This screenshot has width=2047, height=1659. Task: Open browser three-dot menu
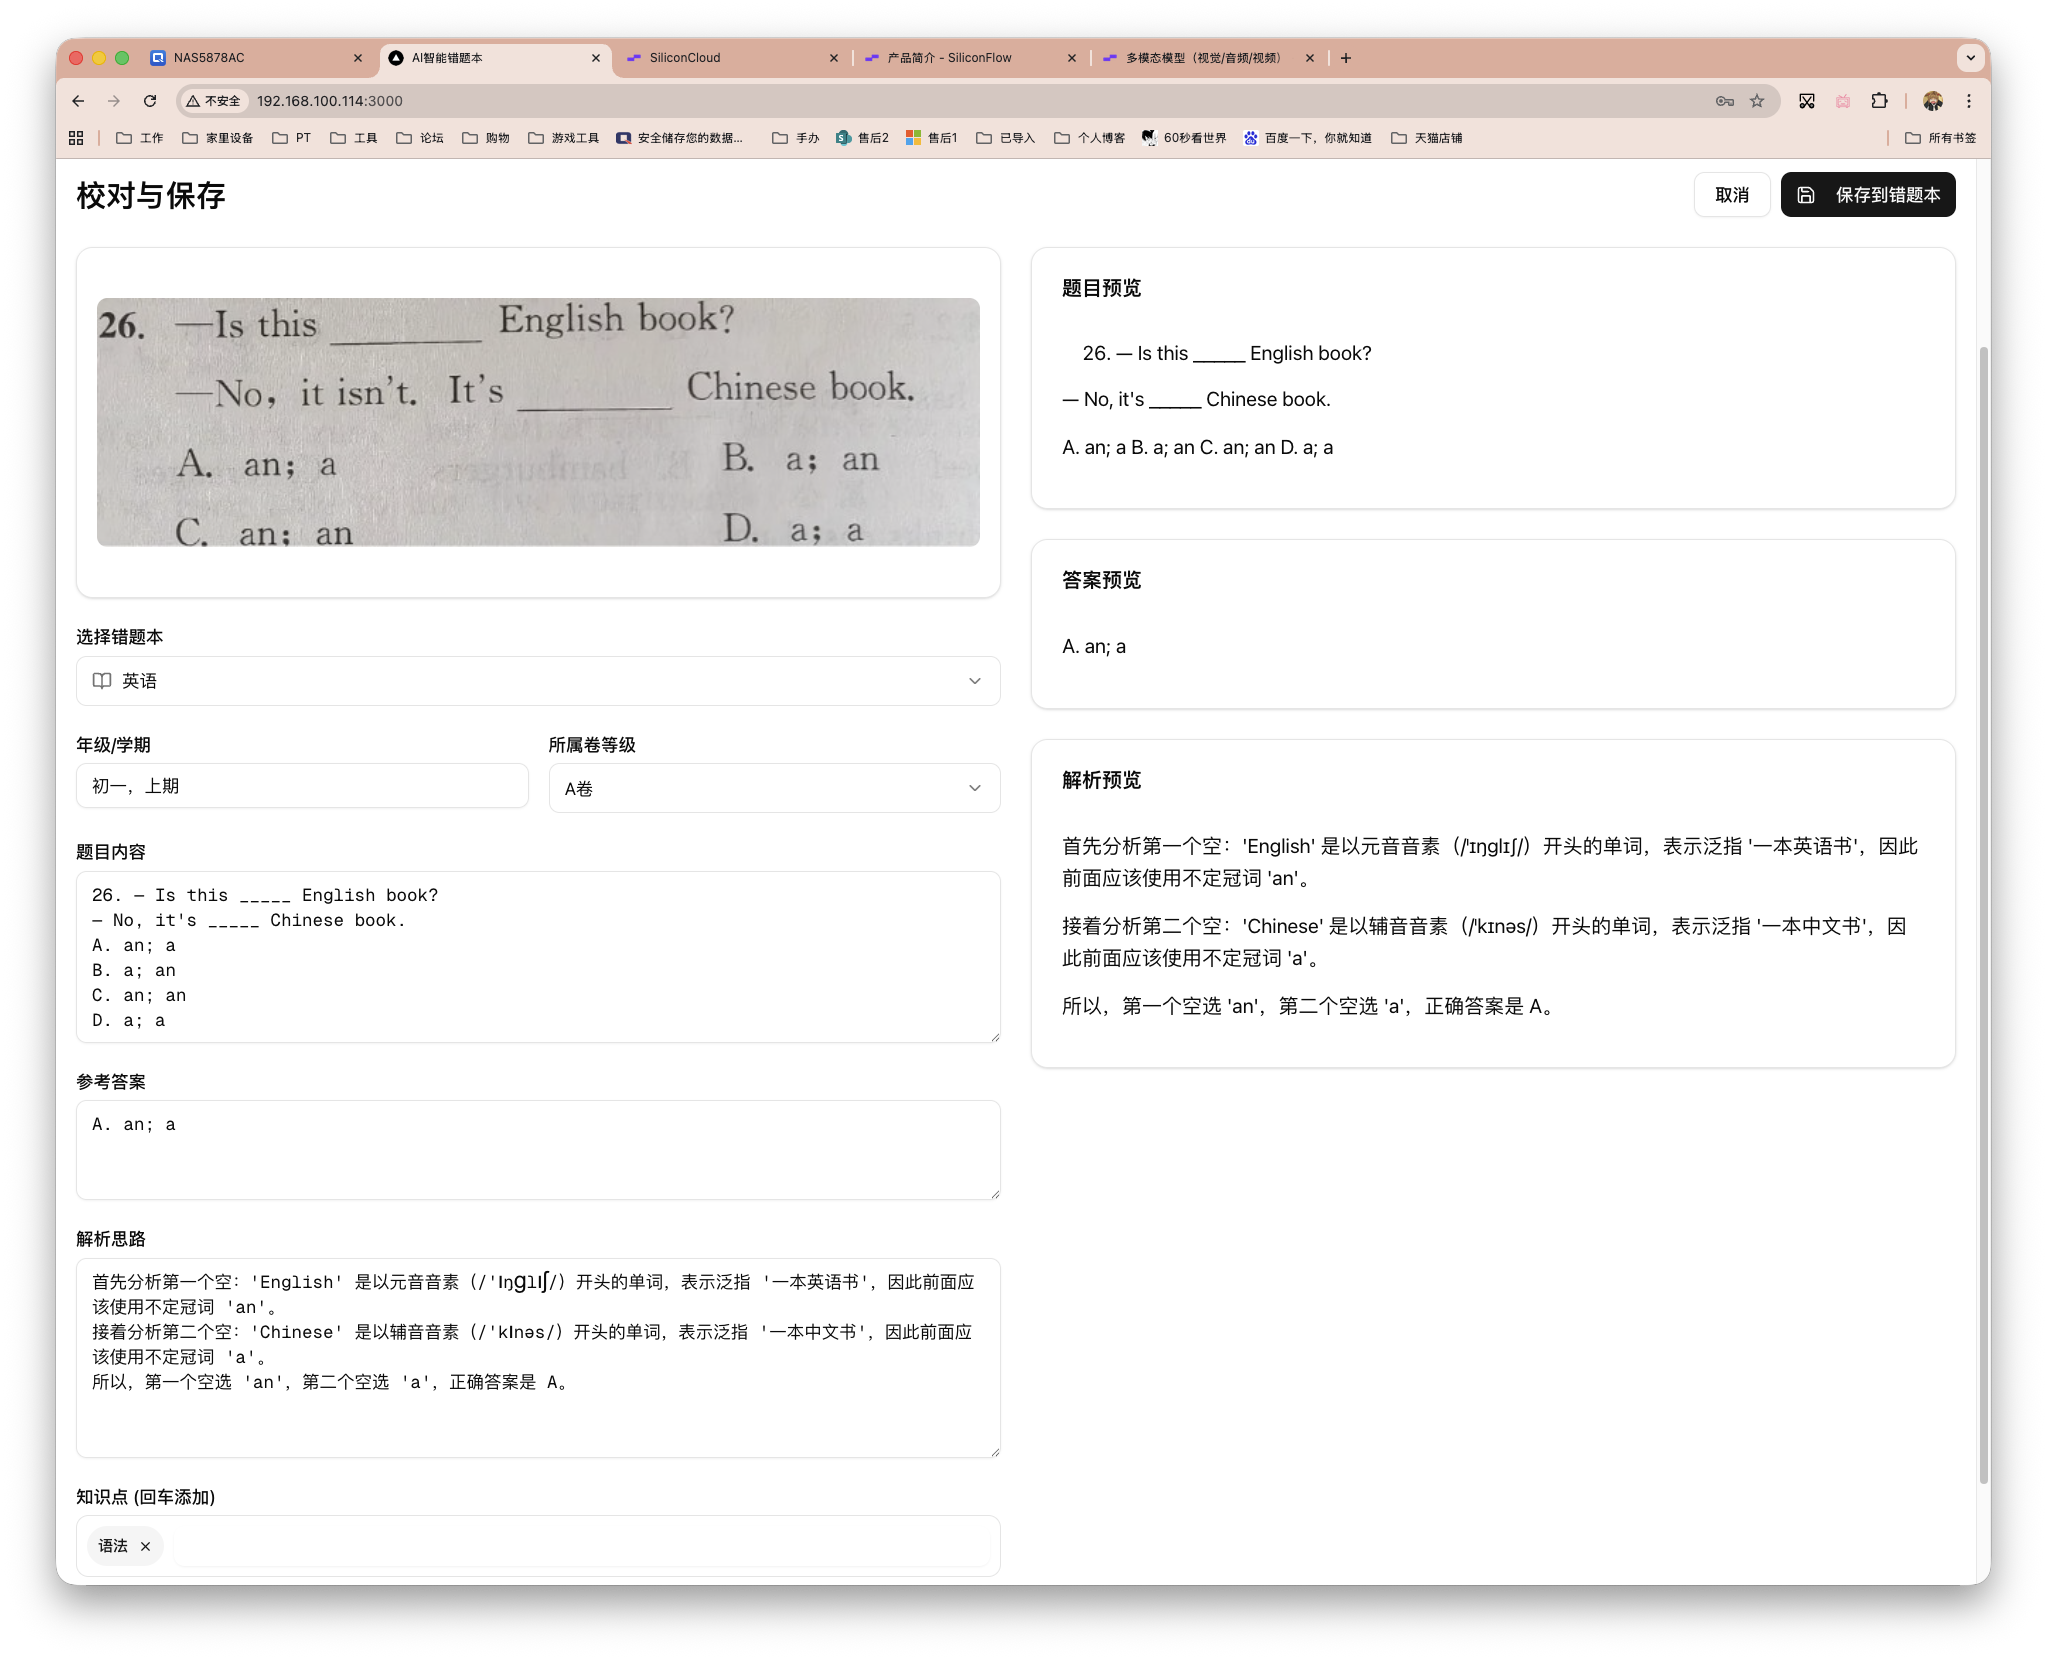point(1968,101)
